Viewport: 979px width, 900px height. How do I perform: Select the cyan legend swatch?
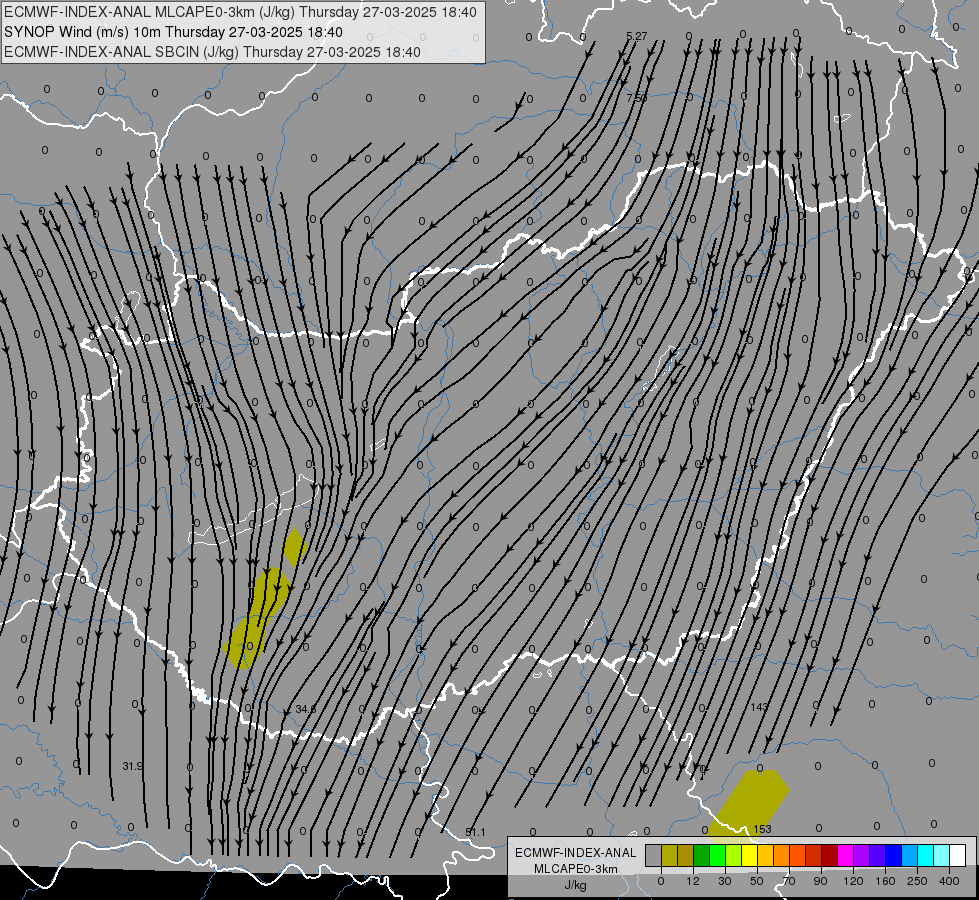click(926, 855)
